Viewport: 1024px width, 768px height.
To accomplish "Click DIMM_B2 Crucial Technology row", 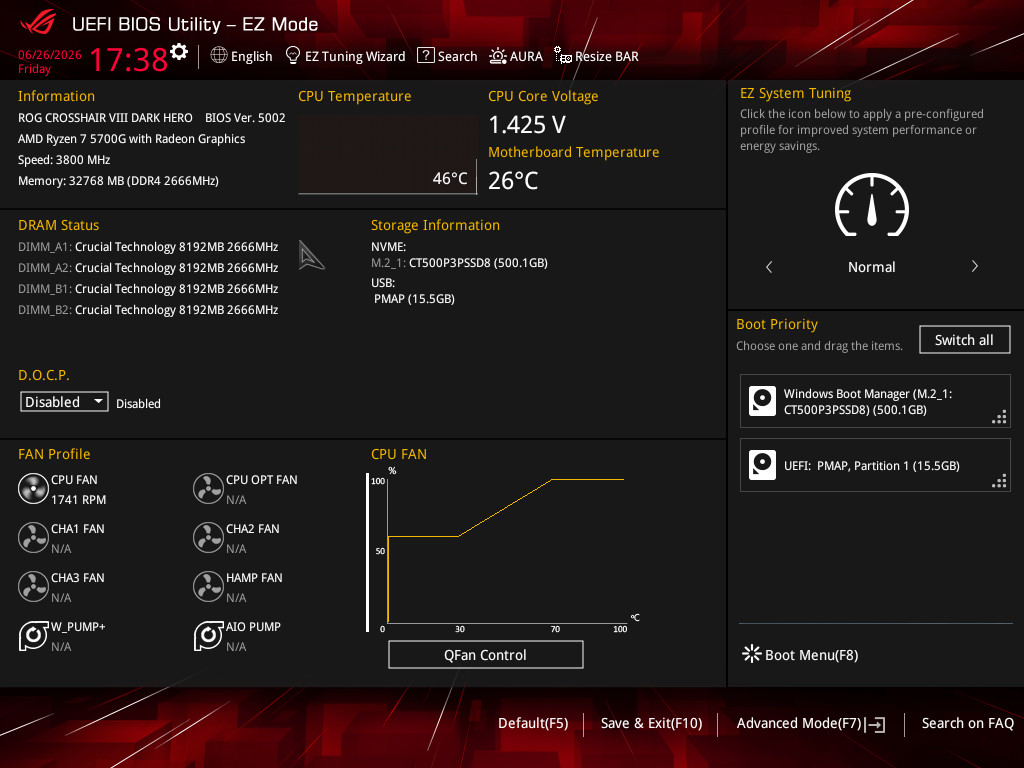I will pos(148,310).
